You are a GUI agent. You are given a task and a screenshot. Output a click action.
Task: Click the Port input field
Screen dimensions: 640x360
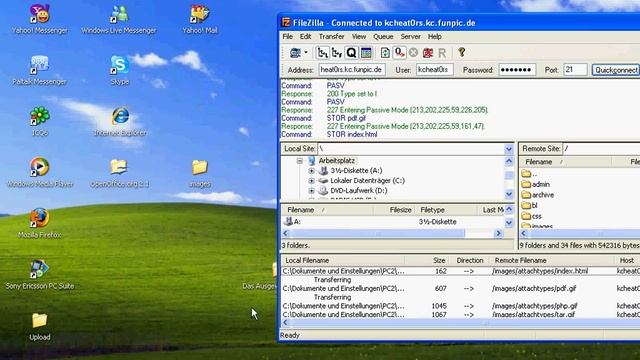[575, 70]
